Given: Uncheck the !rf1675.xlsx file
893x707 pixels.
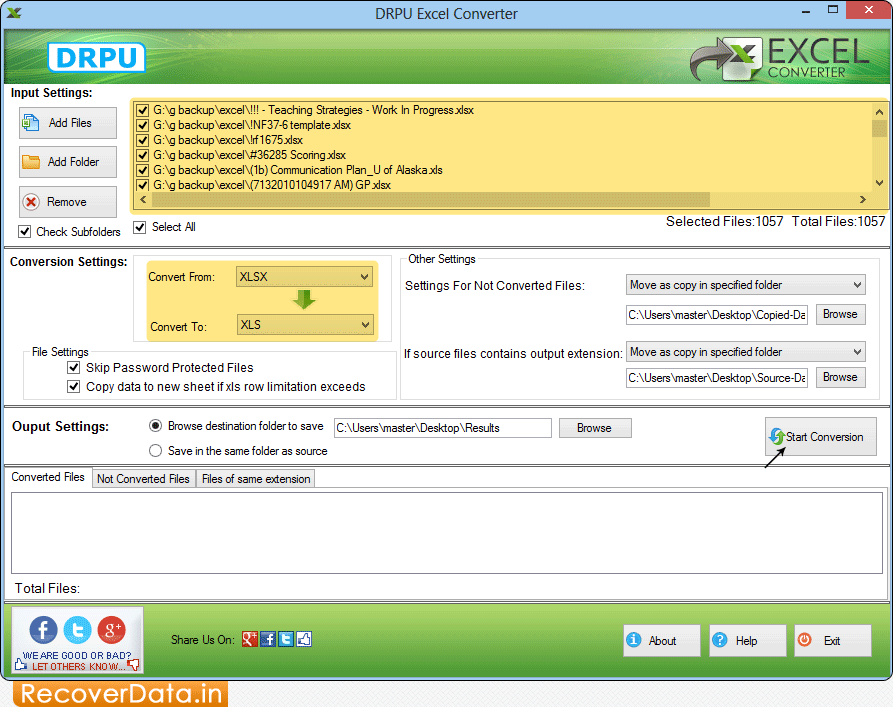Looking at the screenshot, I should coord(142,140).
